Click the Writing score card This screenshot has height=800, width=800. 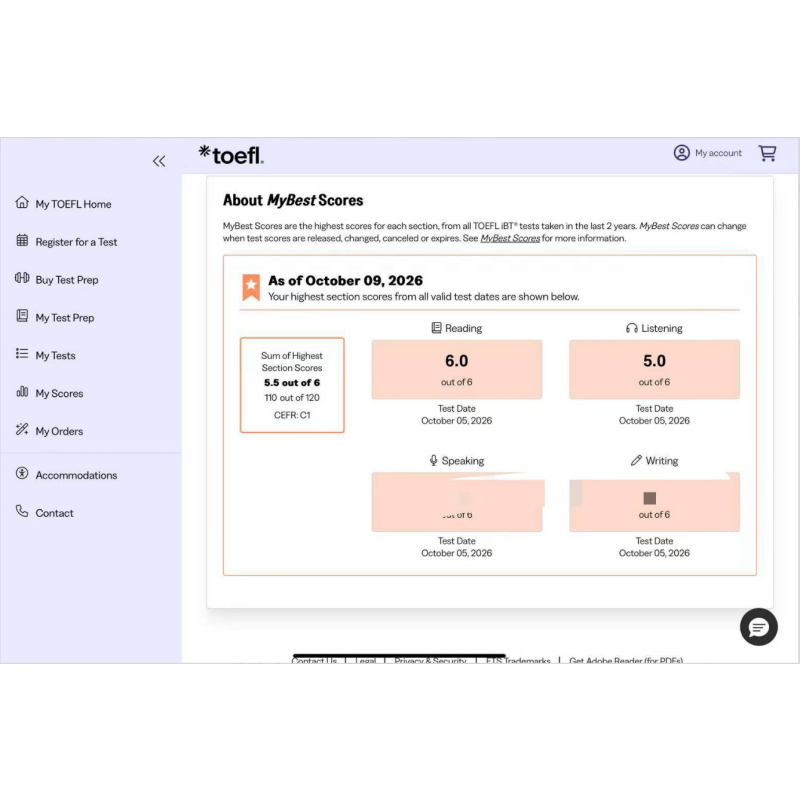click(x=654, y=502)
